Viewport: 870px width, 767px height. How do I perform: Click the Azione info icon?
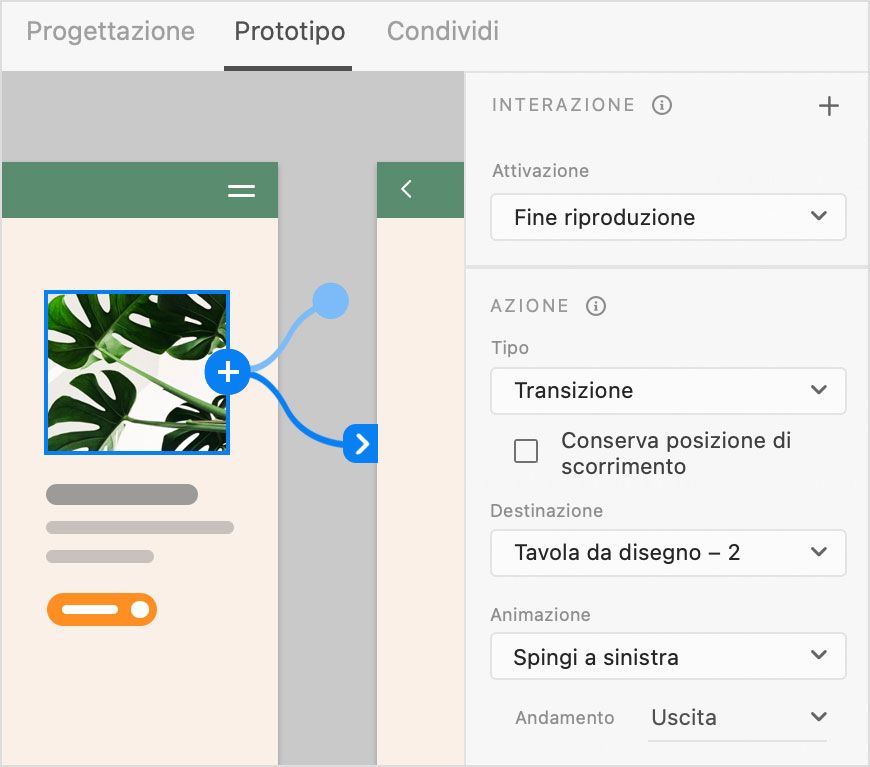595,307
